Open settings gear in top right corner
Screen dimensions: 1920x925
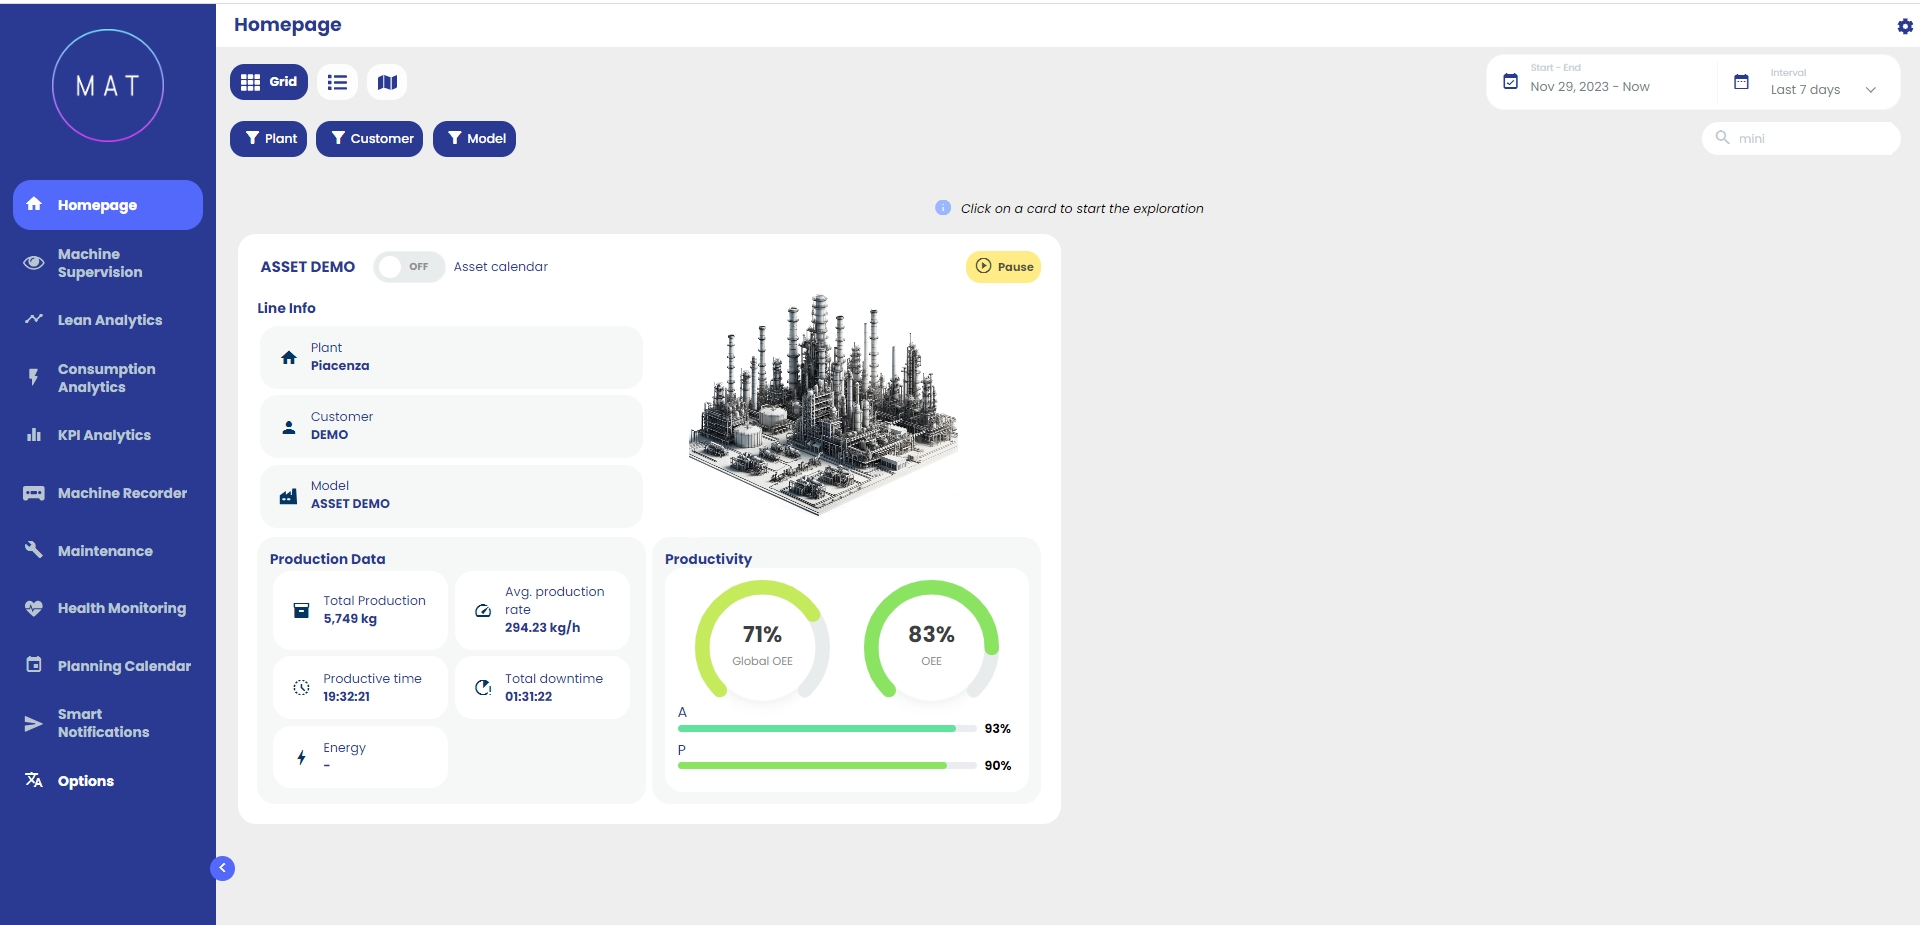[1904, 26]
